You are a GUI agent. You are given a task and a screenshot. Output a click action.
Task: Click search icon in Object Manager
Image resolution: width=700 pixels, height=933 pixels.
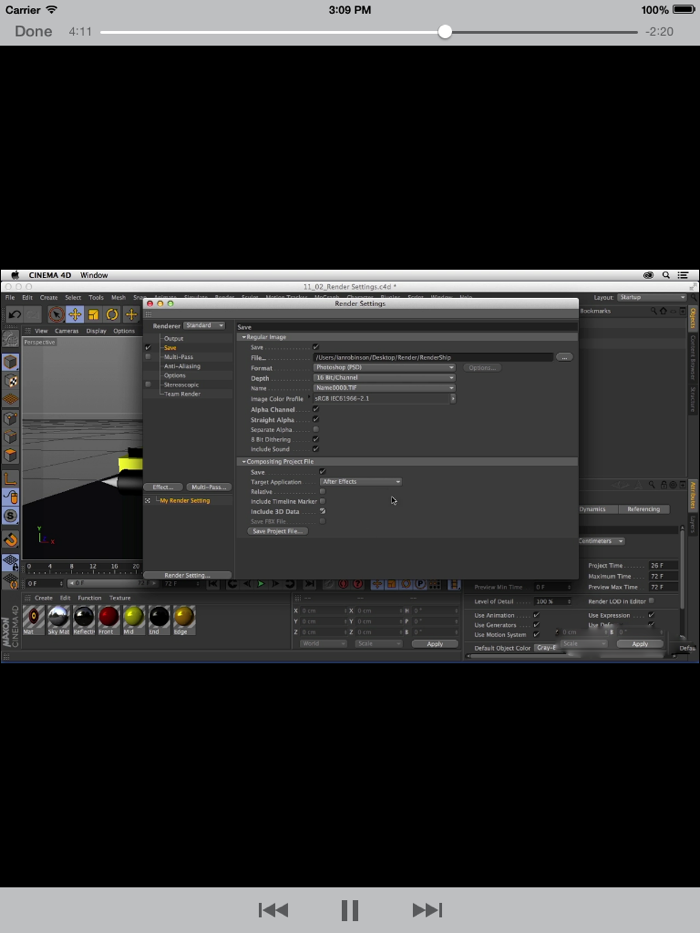(654, 311)
